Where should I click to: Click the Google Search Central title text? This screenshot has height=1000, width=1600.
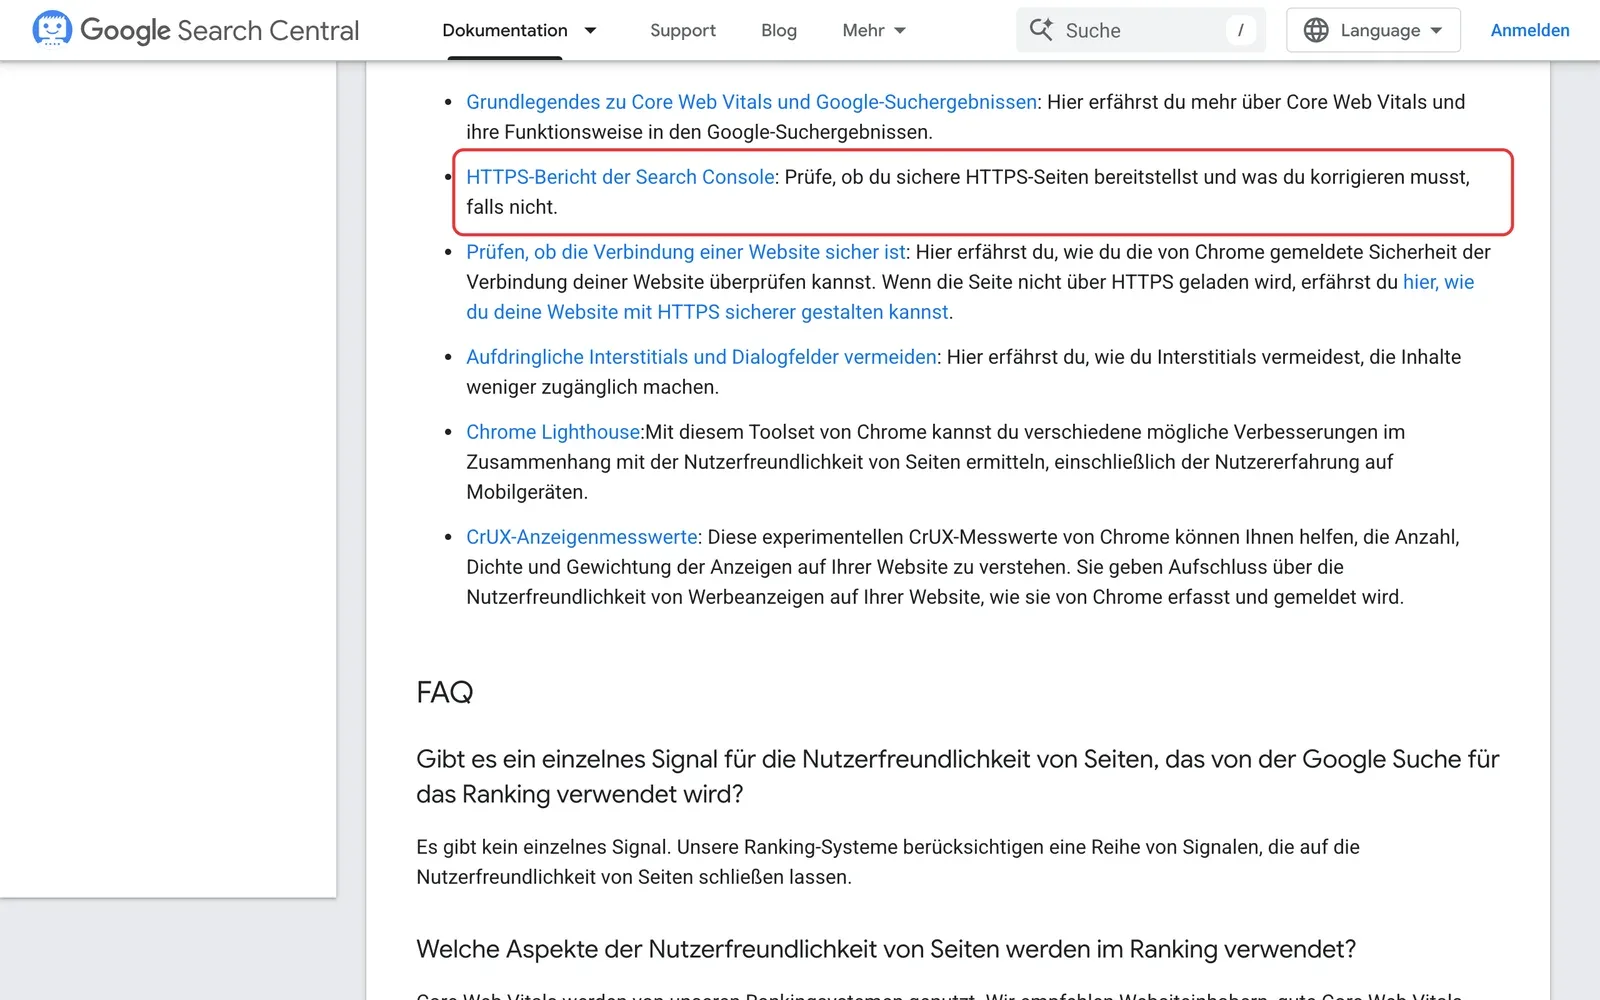(219, 30)
